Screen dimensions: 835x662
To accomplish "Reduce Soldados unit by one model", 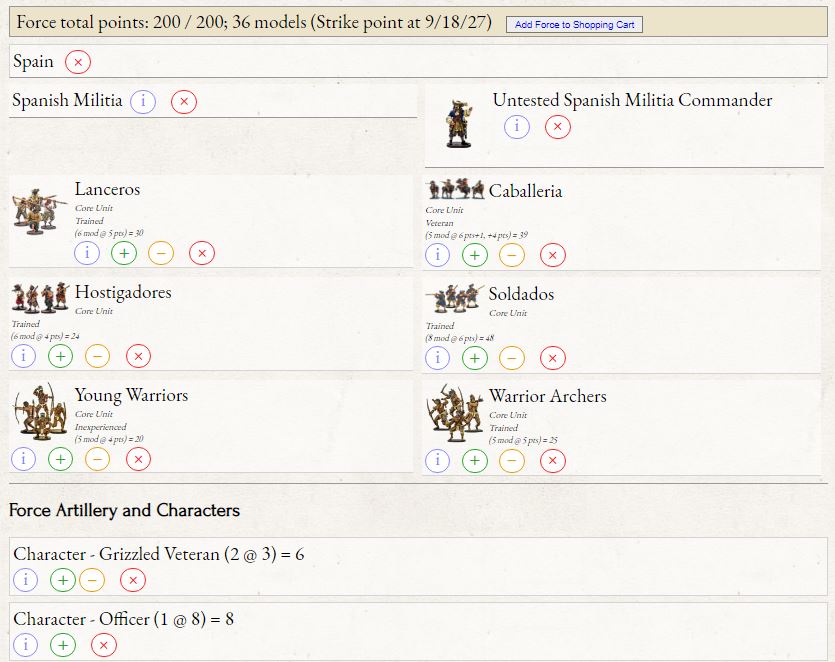I will (x=511, y=358).
